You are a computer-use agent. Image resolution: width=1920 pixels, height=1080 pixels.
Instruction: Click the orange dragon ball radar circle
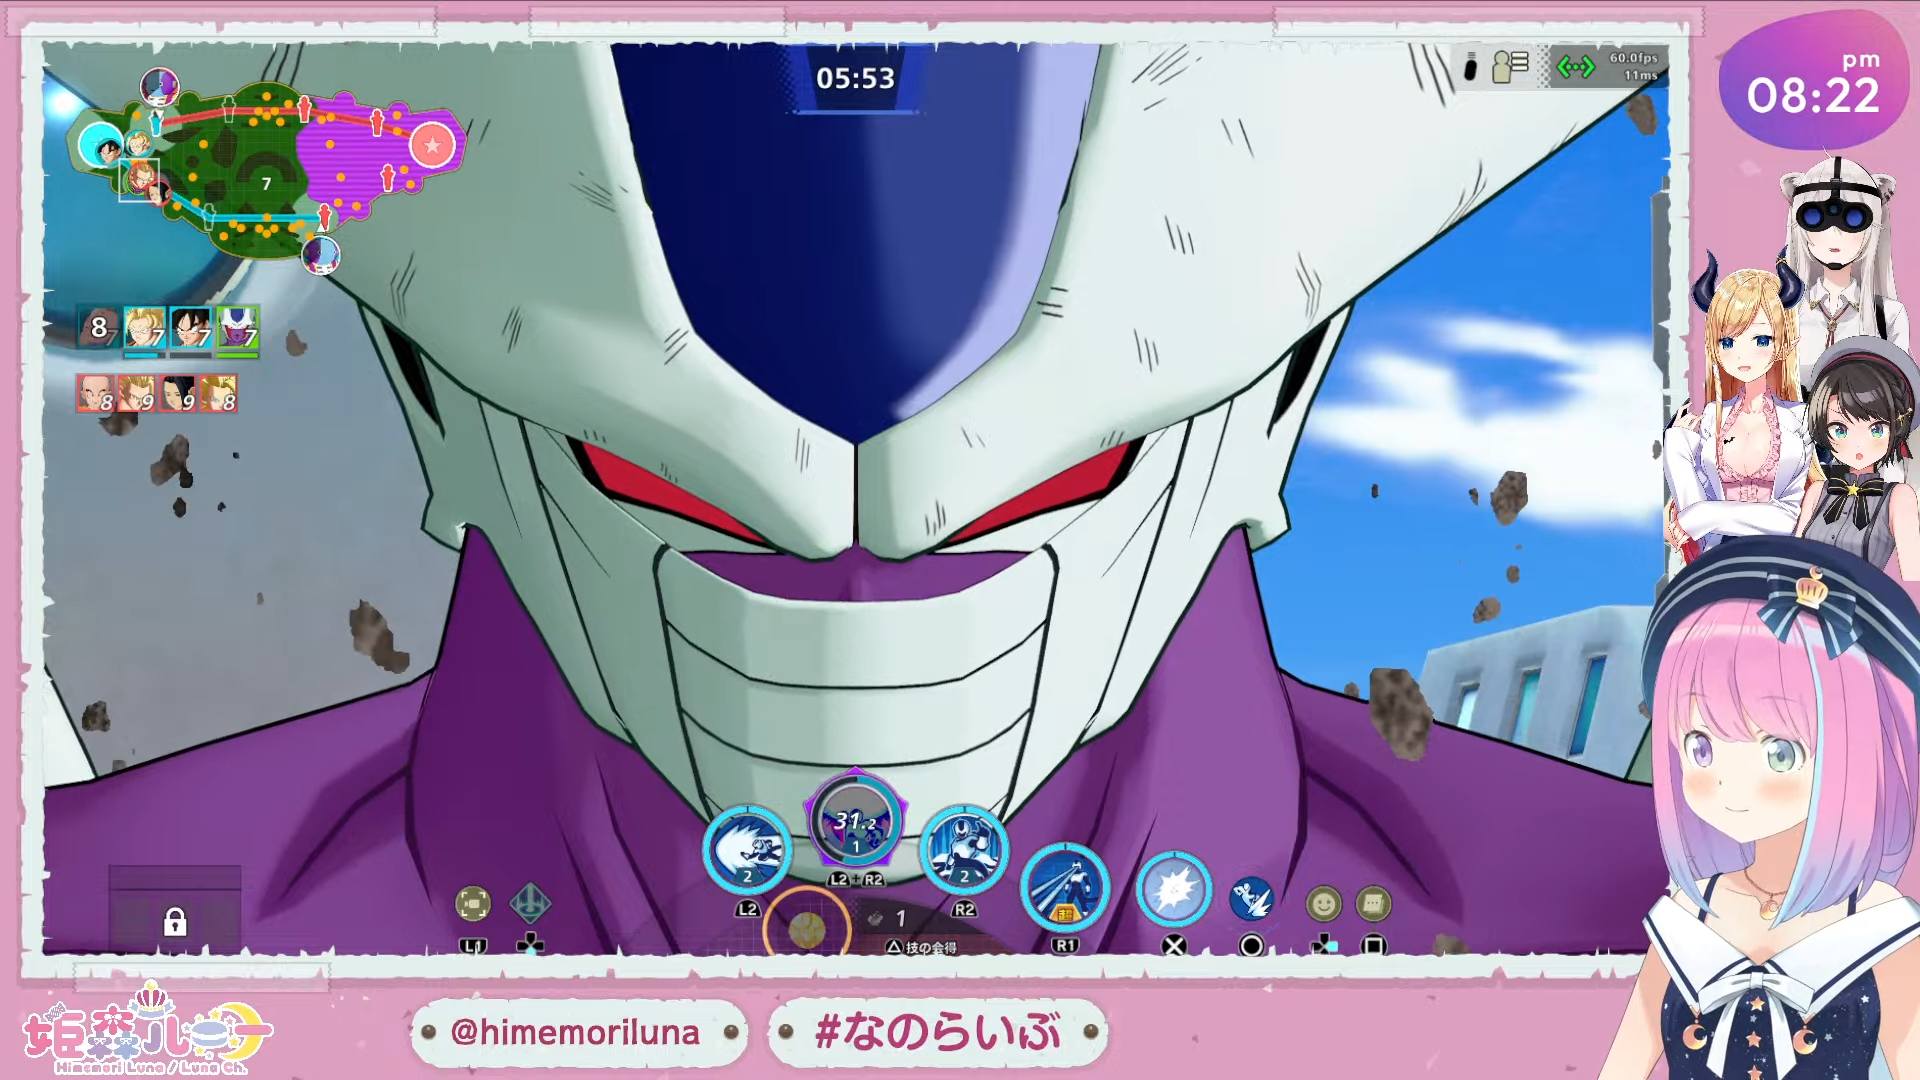coord(807,929)
